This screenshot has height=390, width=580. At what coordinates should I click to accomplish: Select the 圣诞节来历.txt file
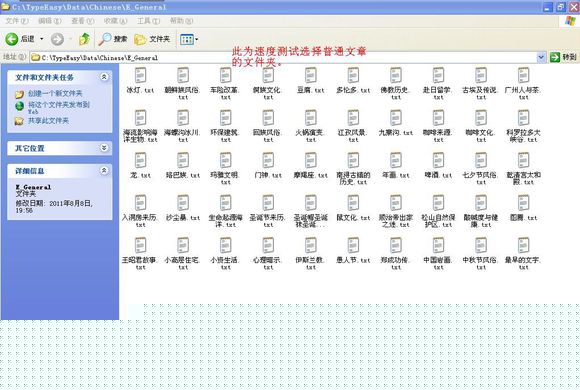[268, 211]
